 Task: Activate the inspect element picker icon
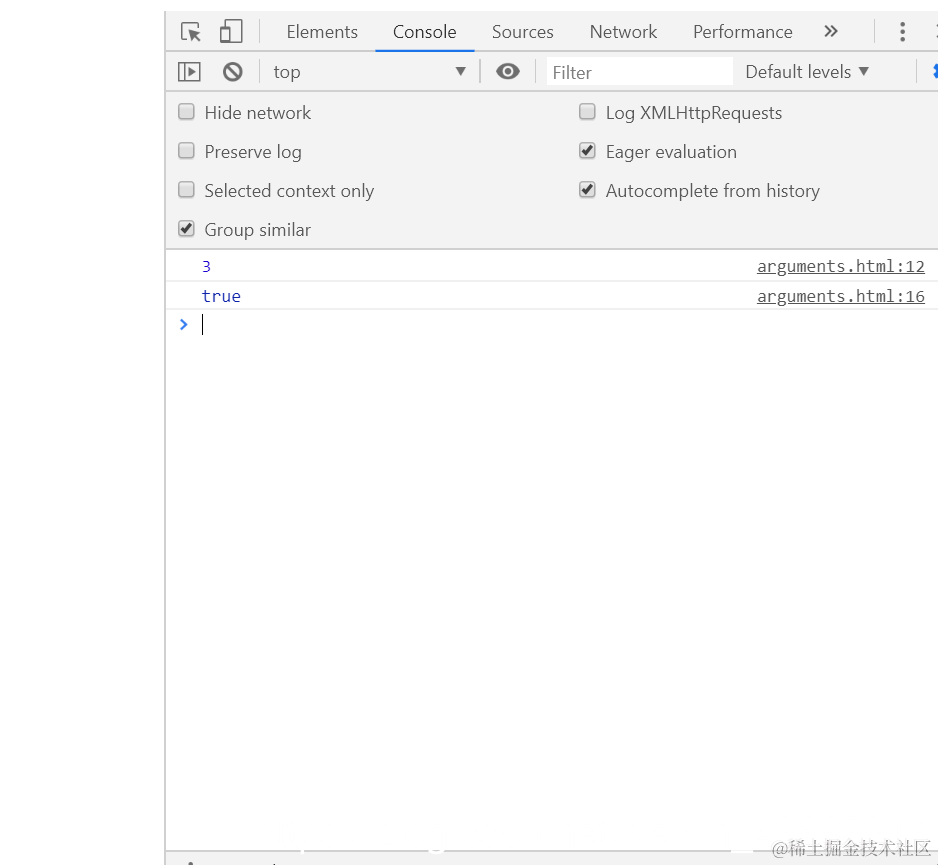point(191,32)
